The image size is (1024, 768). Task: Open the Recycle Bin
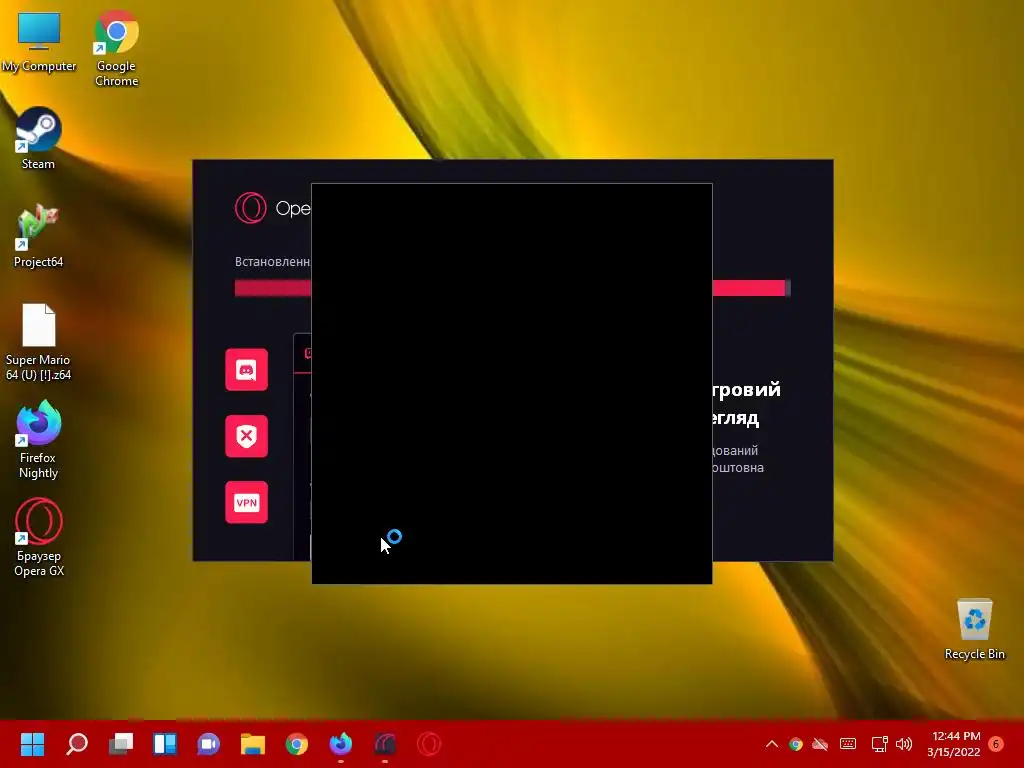pyautogui.click(x=974, y=629)
